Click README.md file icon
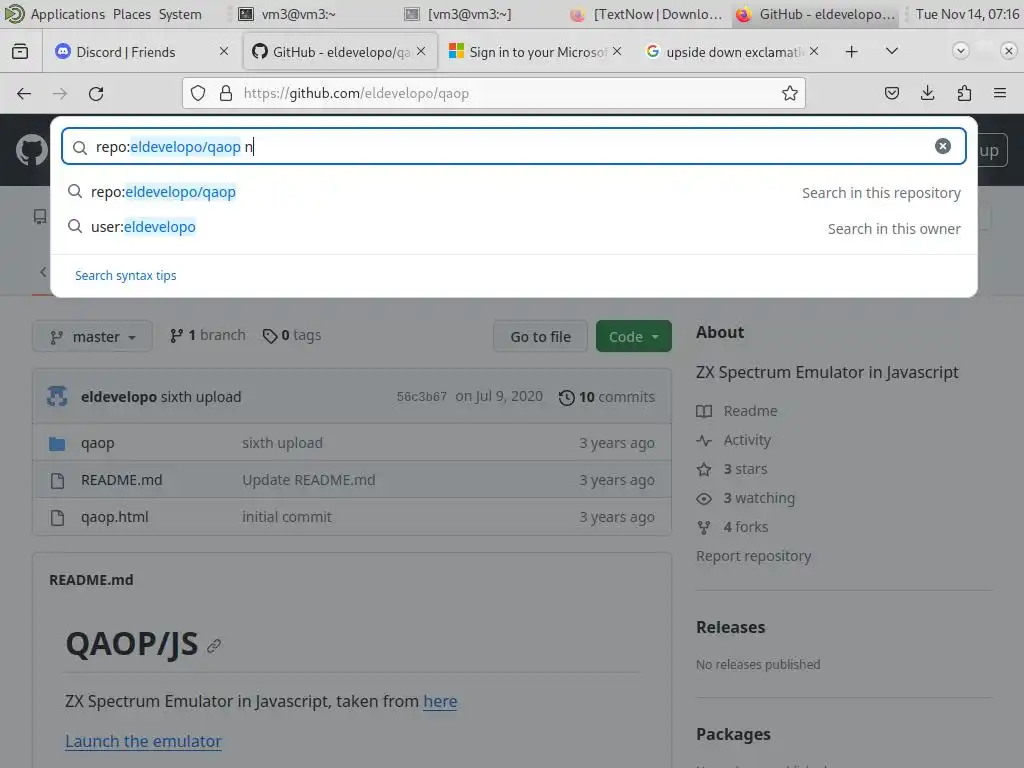Image resolution: width=1024 pixels, height=768 pixels. [57, 481]
